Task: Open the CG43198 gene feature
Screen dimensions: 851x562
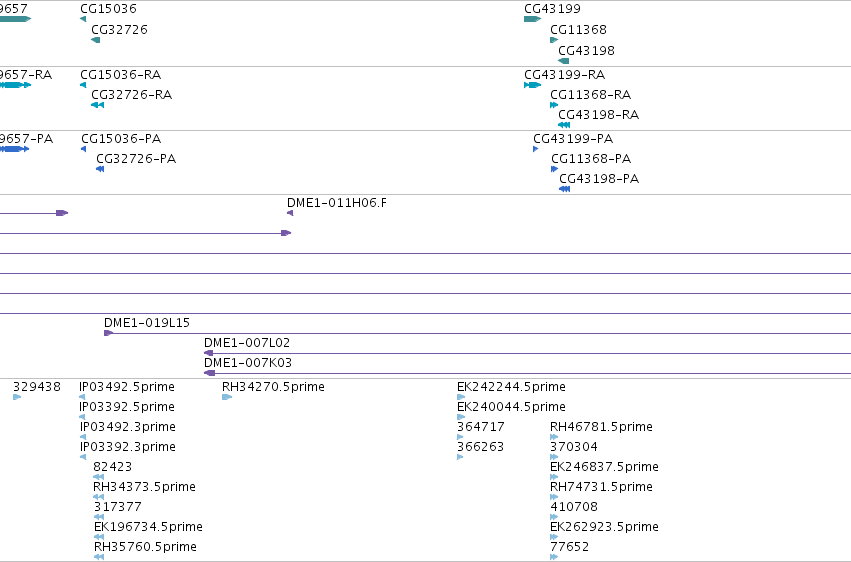Action: tap(586, 50)
